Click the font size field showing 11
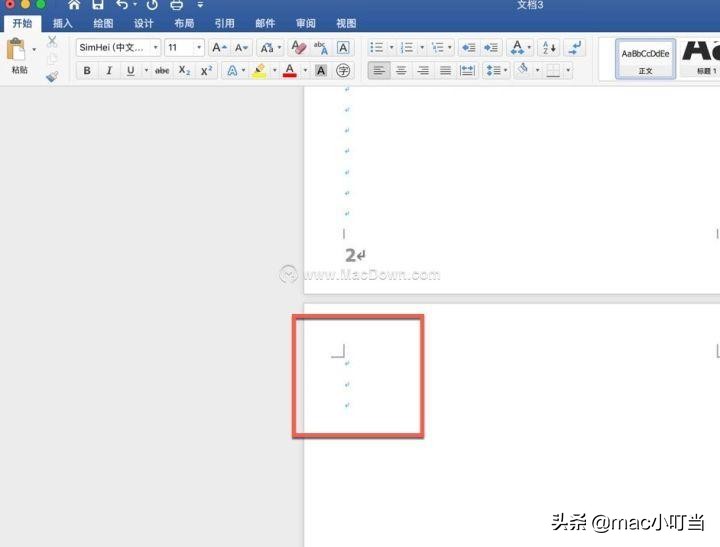 (x=180, y=47)
